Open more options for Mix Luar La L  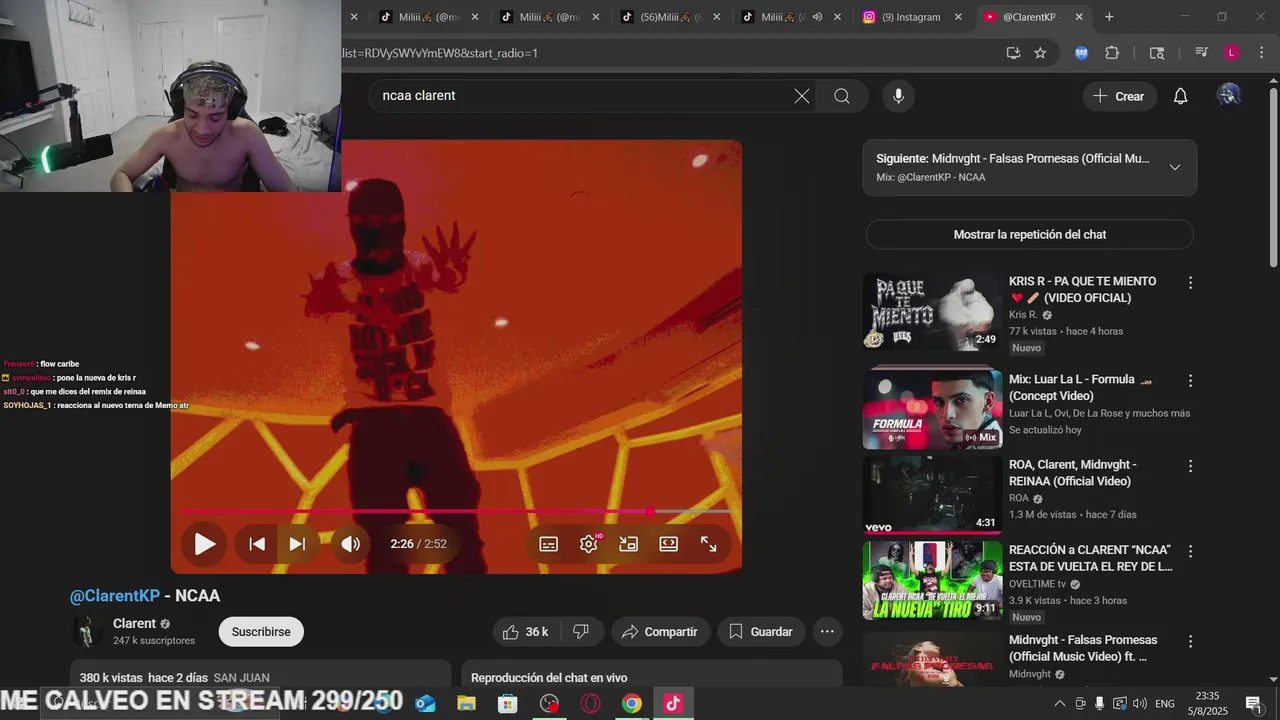(1190, 381)
